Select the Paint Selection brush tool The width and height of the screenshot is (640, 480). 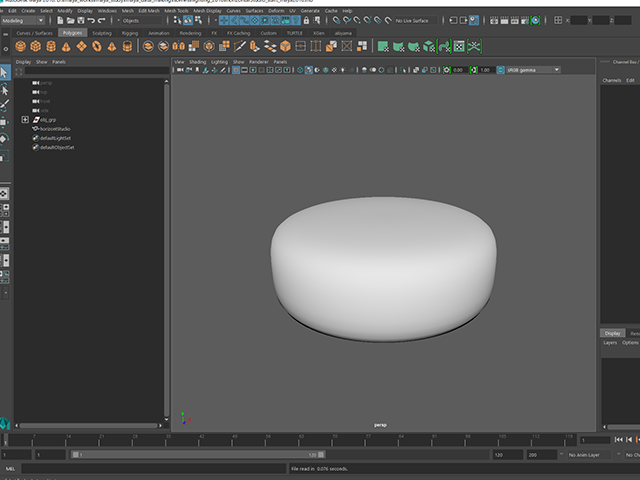[4, 105]
